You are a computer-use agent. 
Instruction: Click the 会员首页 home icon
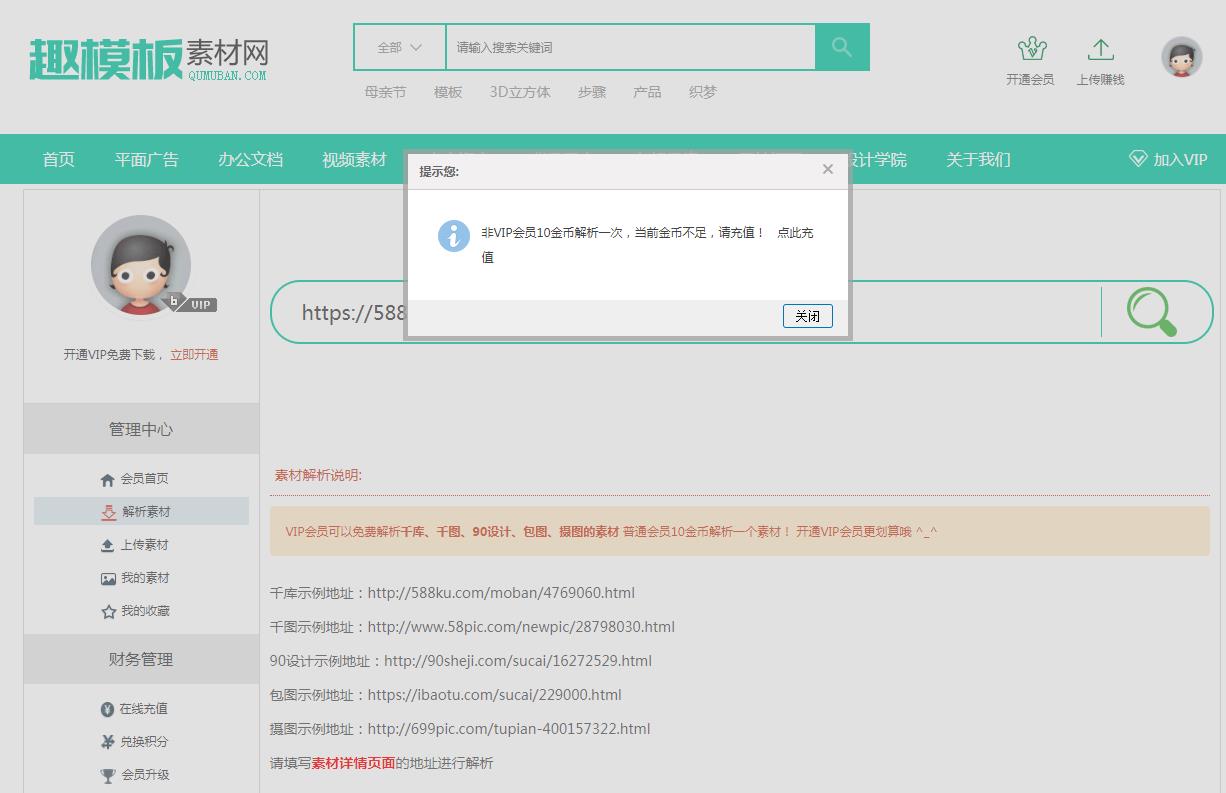tap(108, 478)
